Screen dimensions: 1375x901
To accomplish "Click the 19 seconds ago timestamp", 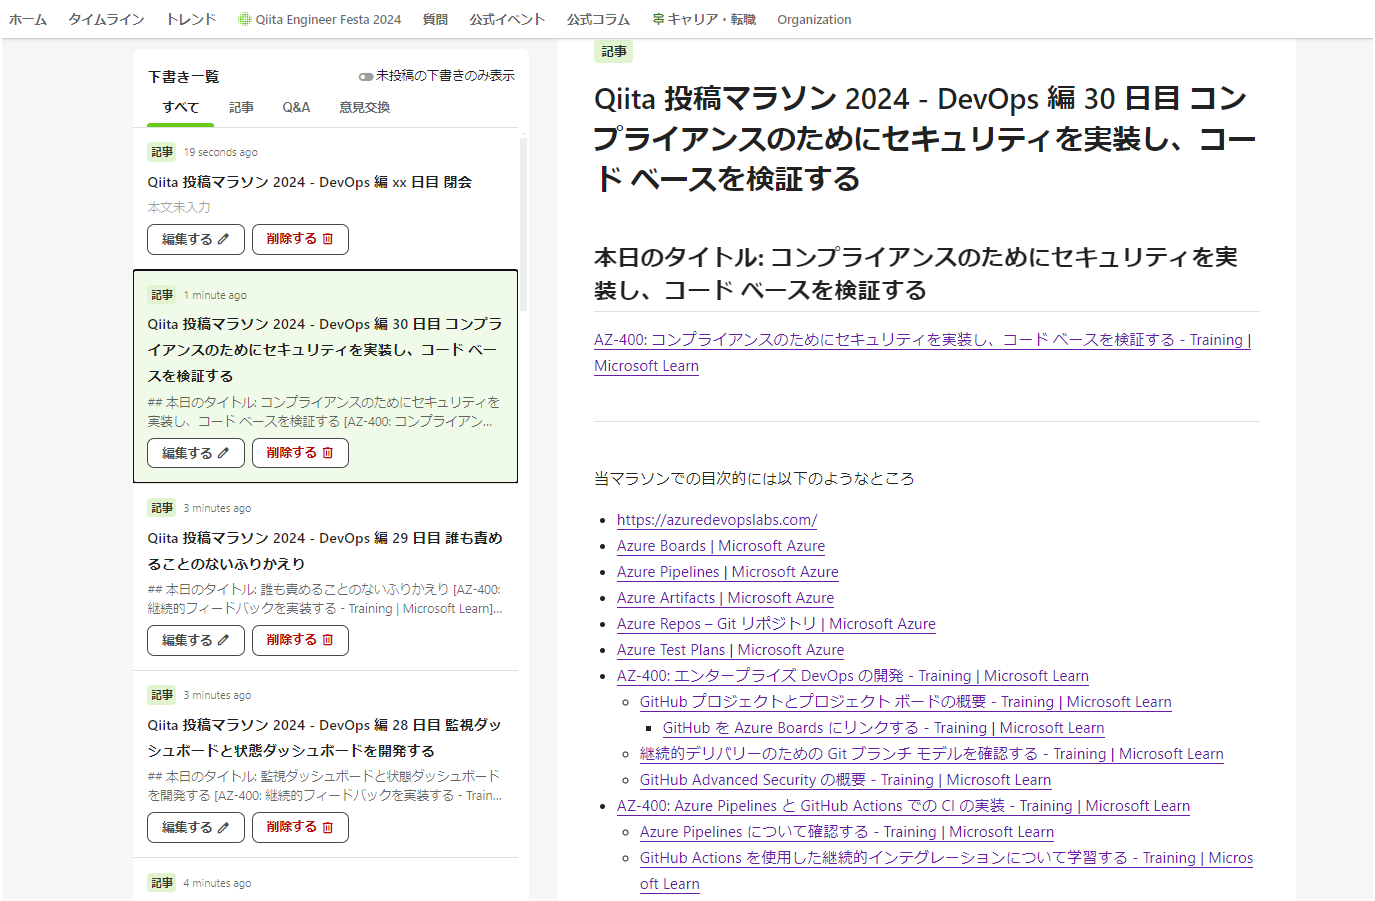I will click(x=221, y=153).
